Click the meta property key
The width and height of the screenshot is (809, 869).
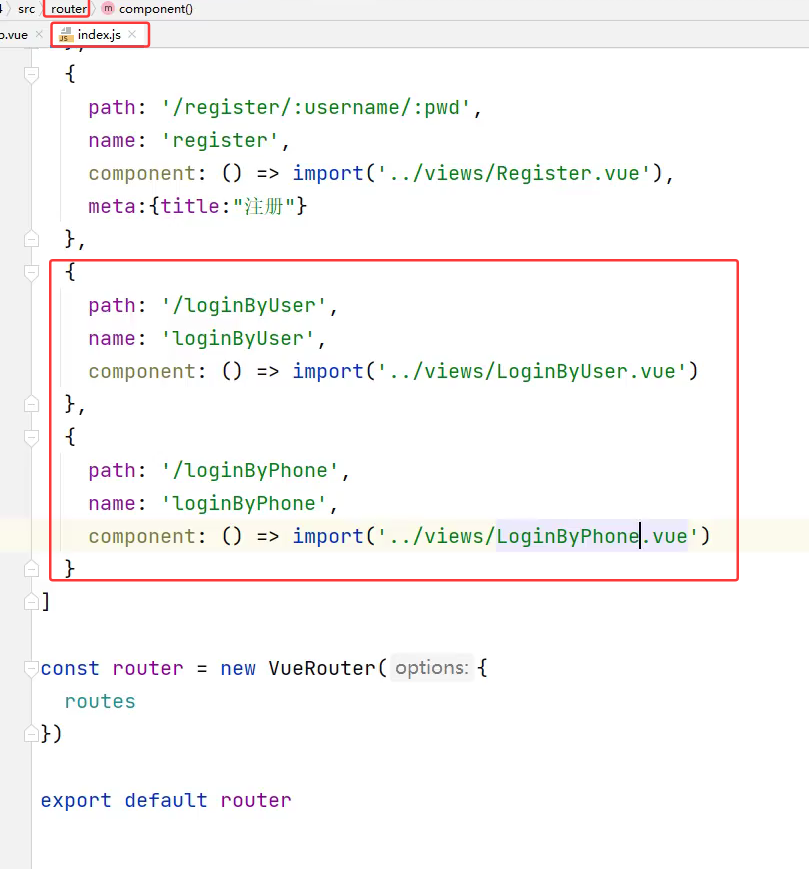(x=112, y=206)
